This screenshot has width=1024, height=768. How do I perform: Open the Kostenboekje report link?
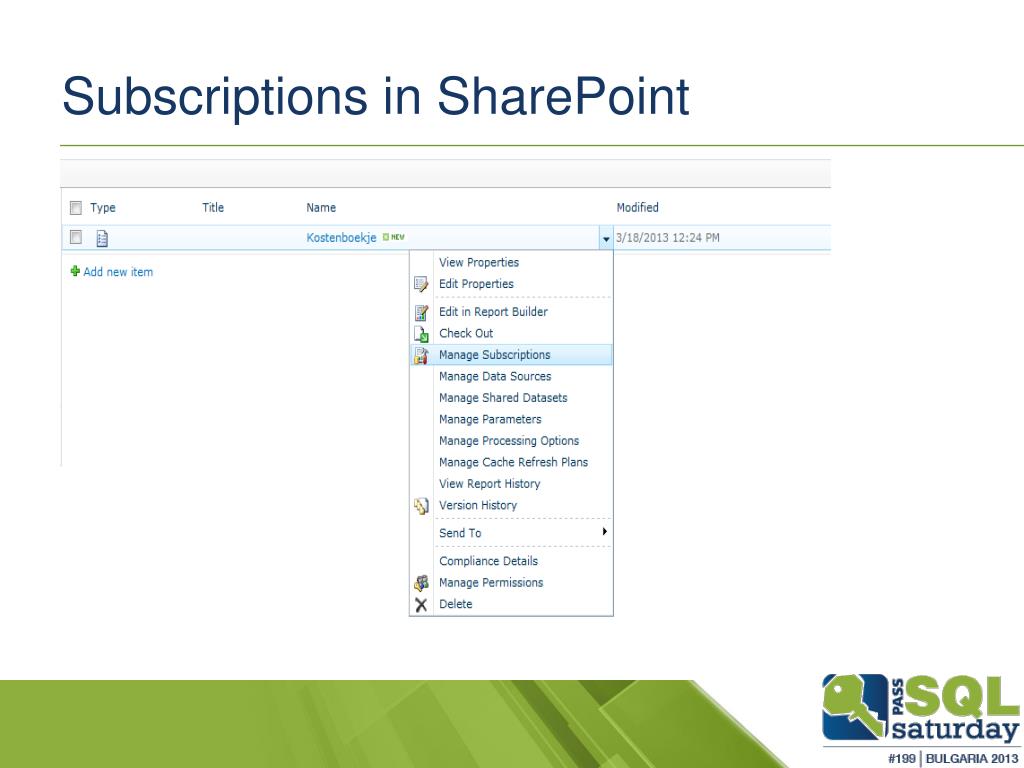[341, 238]
